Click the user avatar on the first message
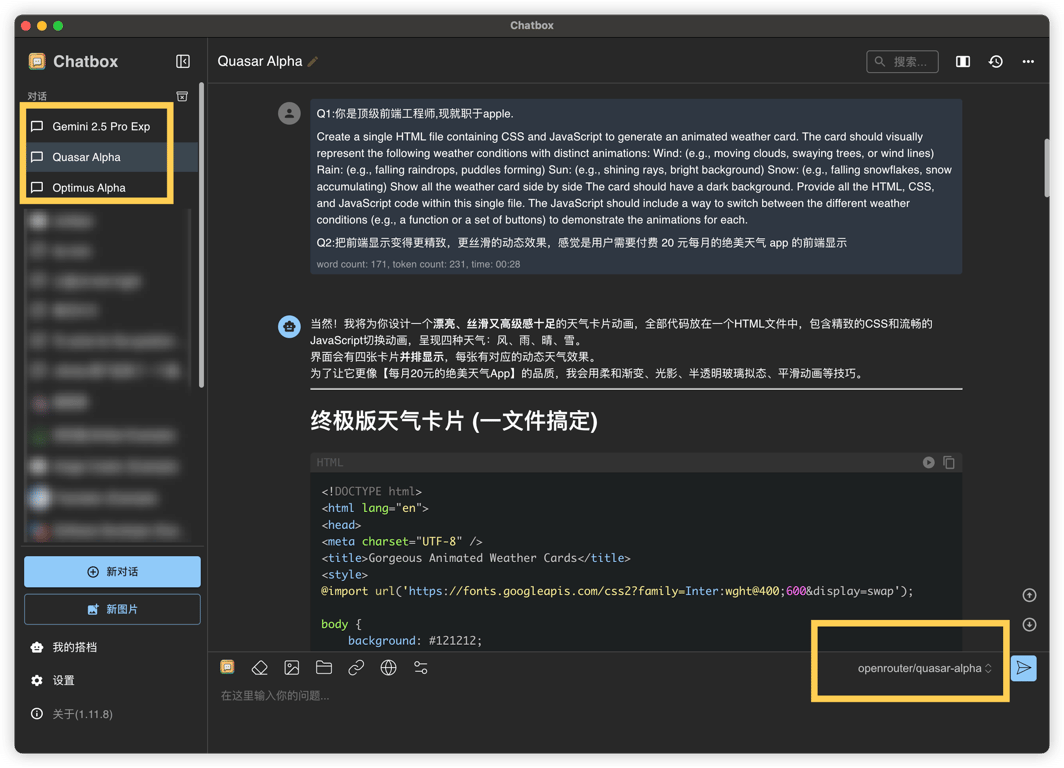Viewport: 1064px width, 768px height. point(289,113)
